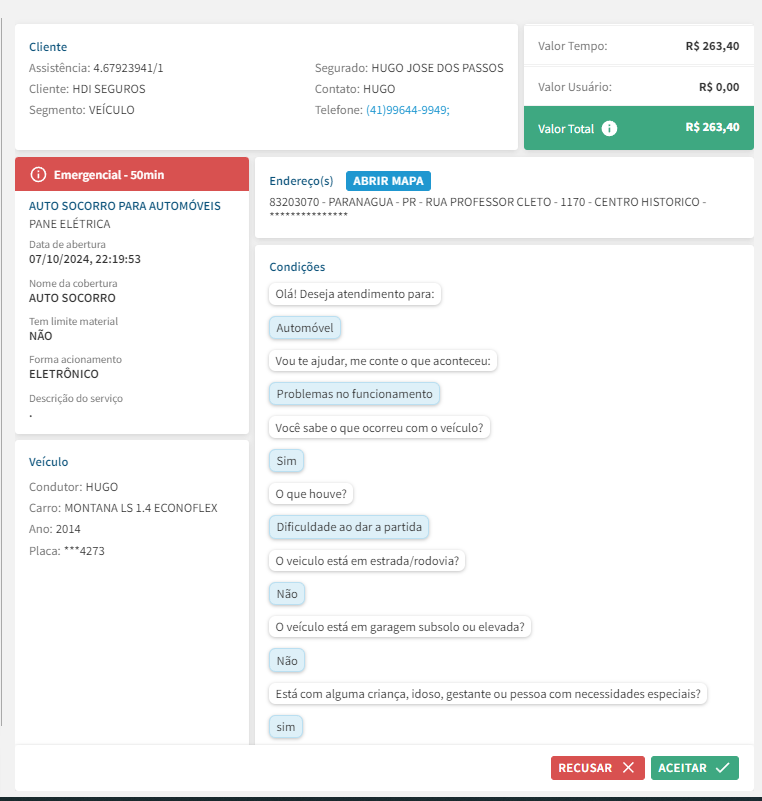Click the last lowercase sim reply bubble
This screenshot has height=801, width=762.
coord(286,727)
